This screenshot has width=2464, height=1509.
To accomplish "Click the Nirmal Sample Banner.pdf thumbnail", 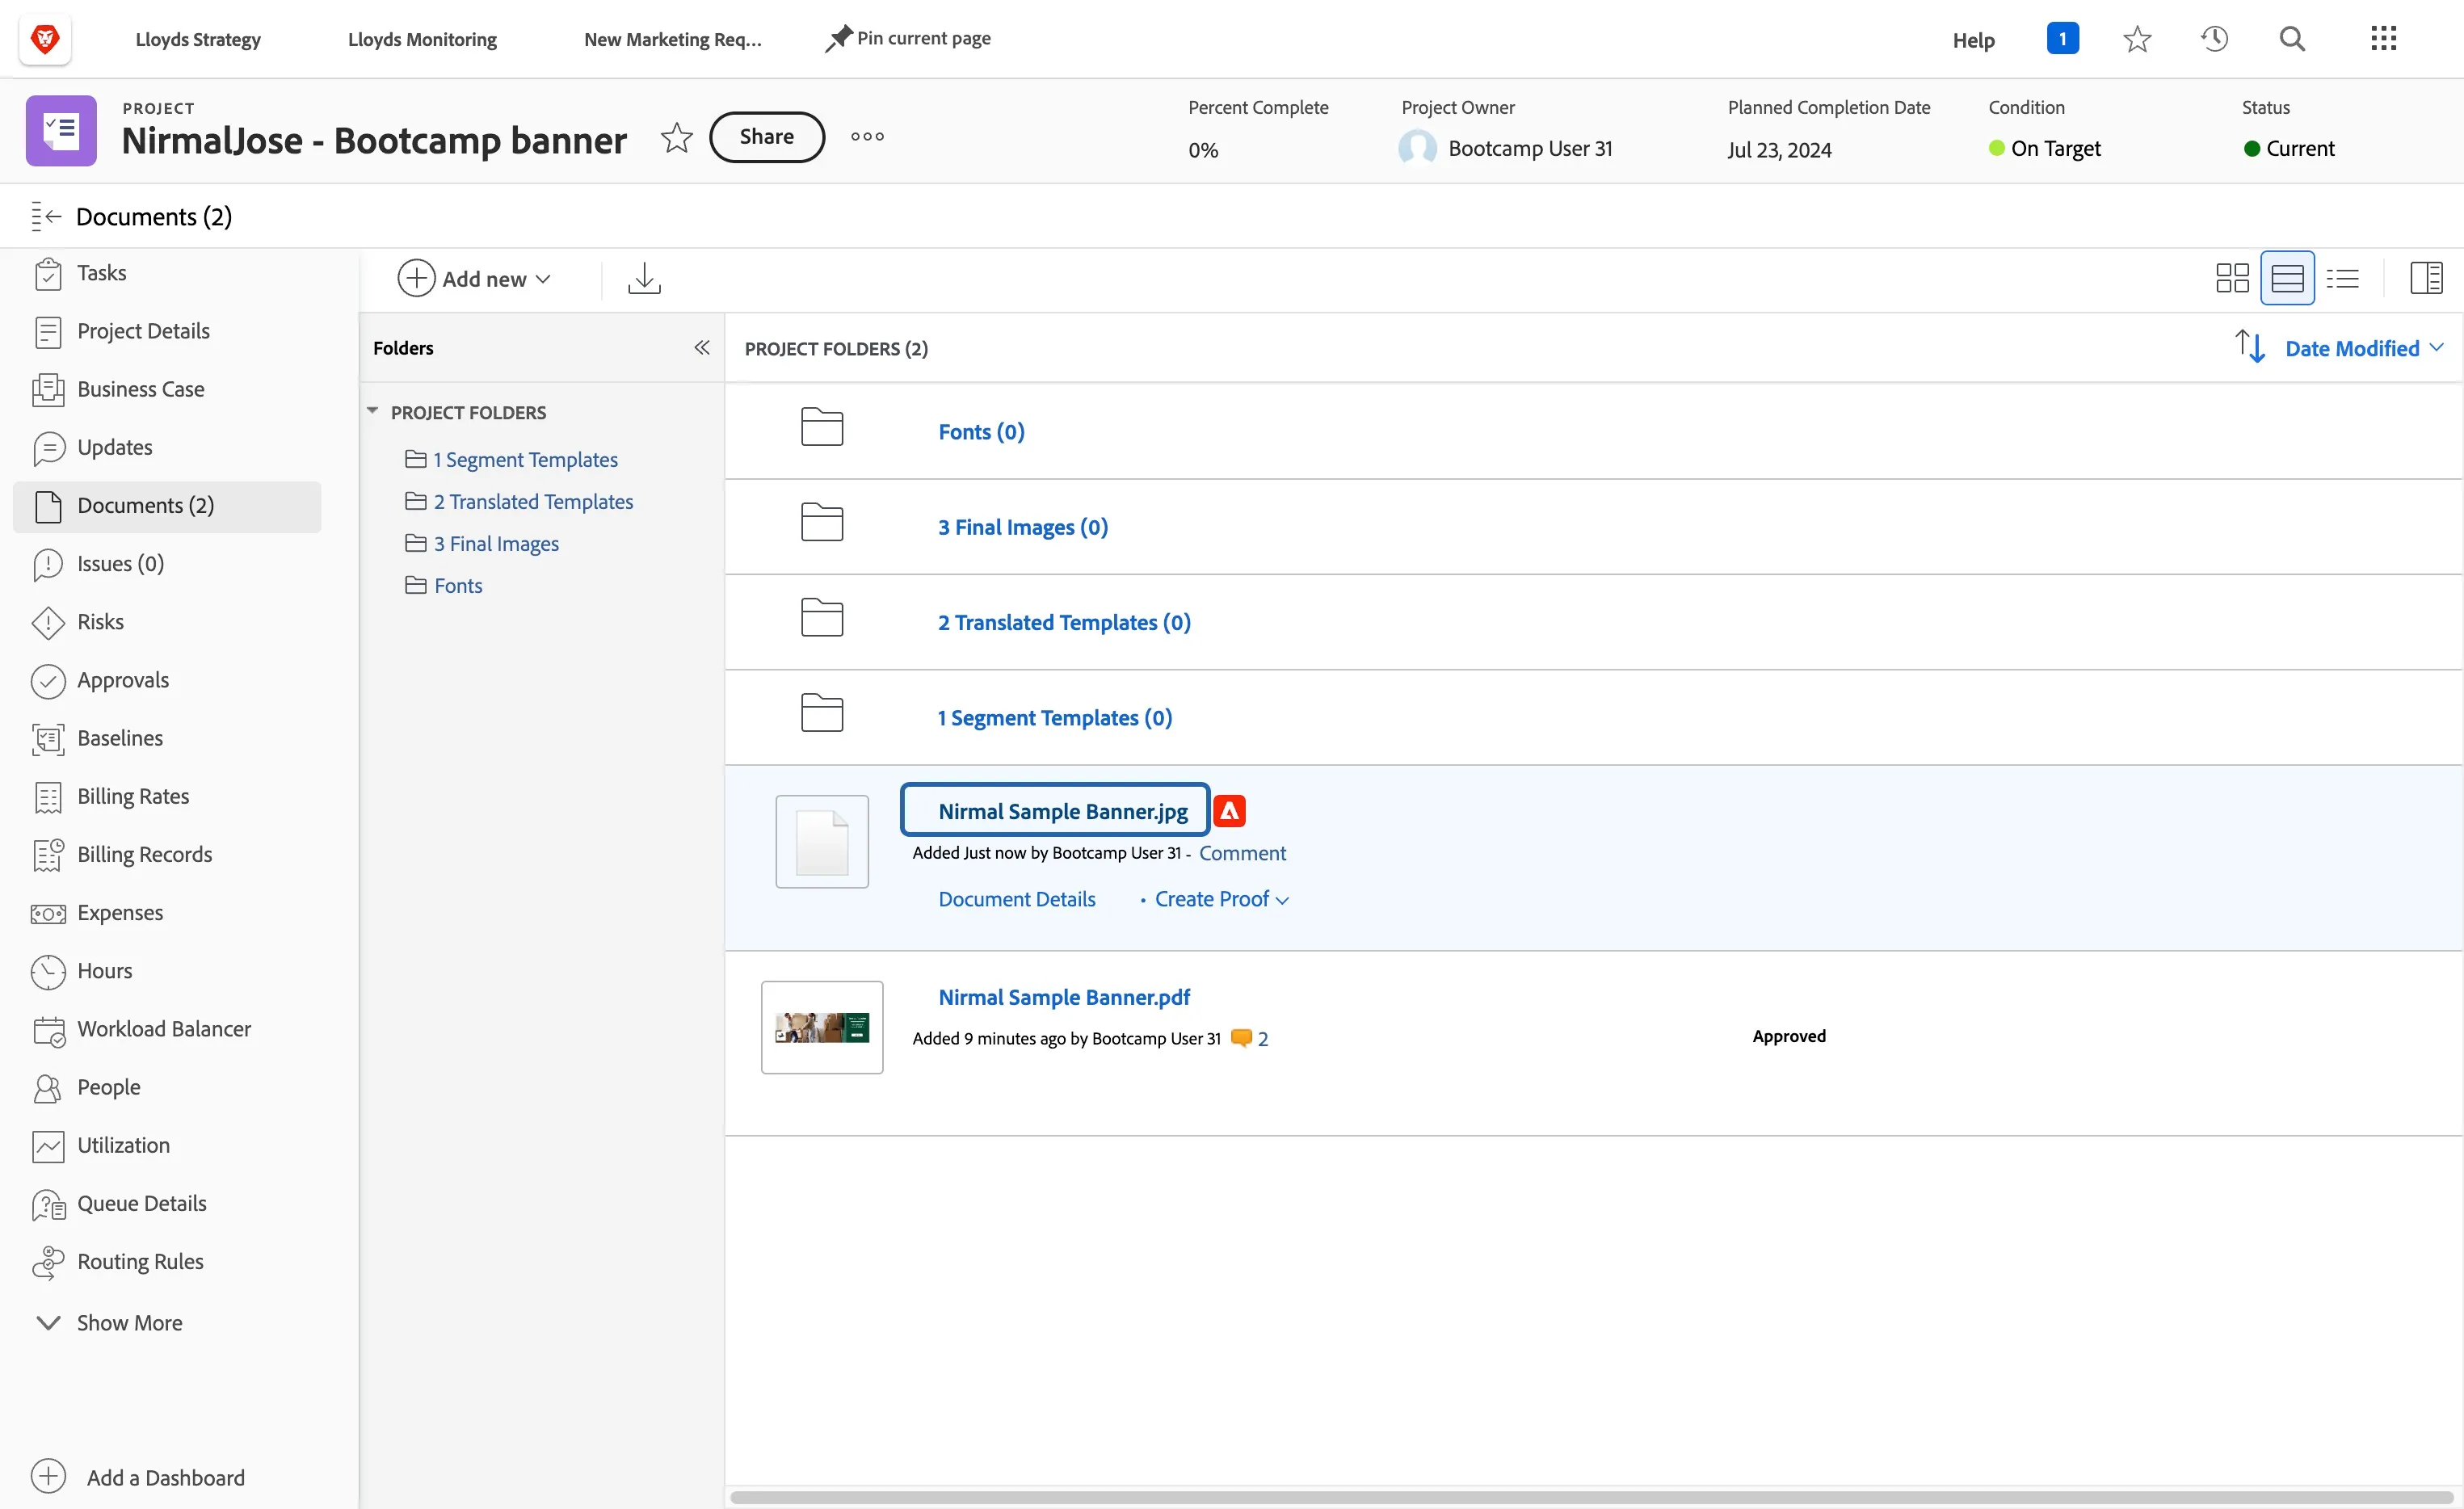I will click(x=822, y=1027).
